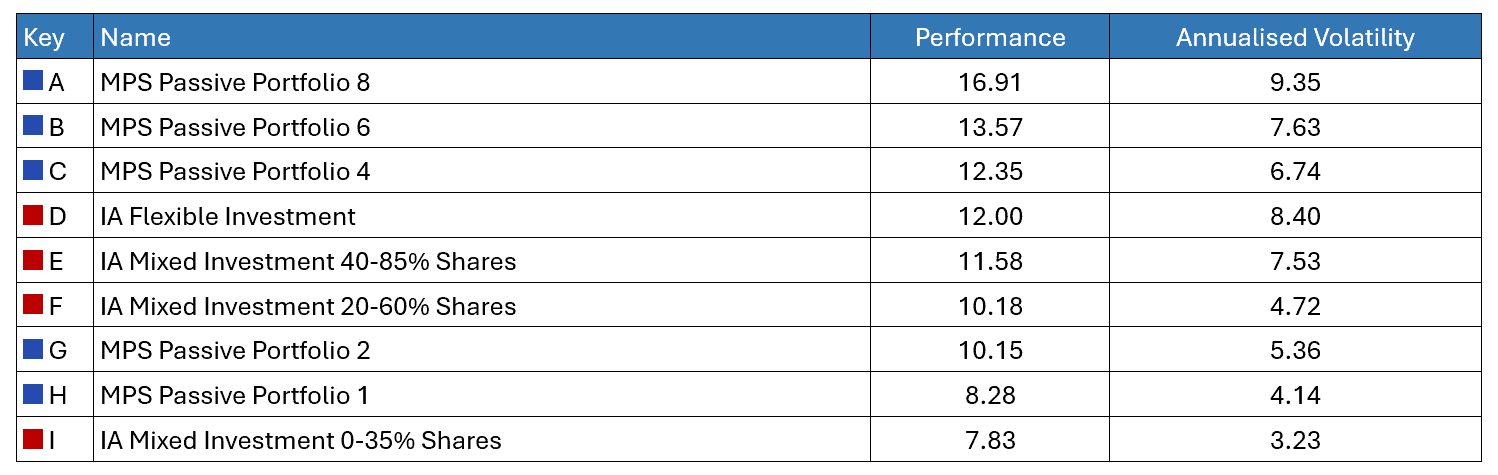Select the red swatch beside key F
The image size is (1498, 475).
33,304
